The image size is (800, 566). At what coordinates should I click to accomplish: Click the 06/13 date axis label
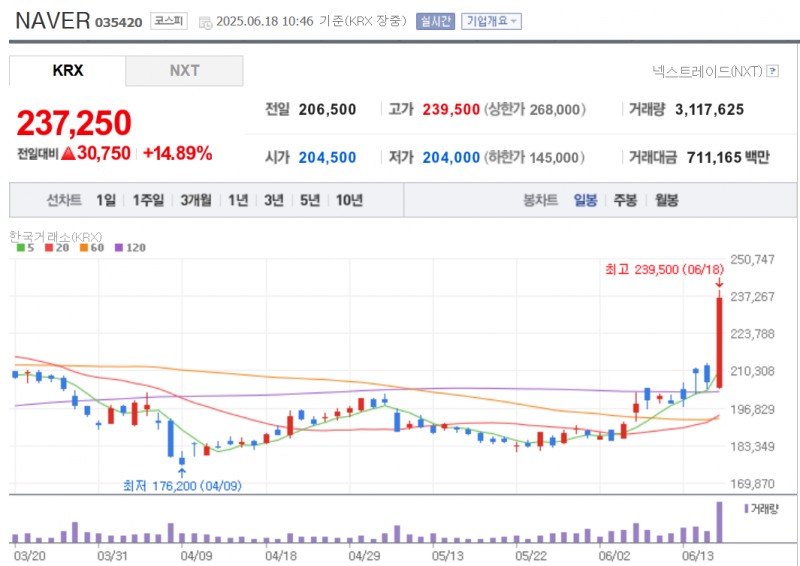click(697, 556)
